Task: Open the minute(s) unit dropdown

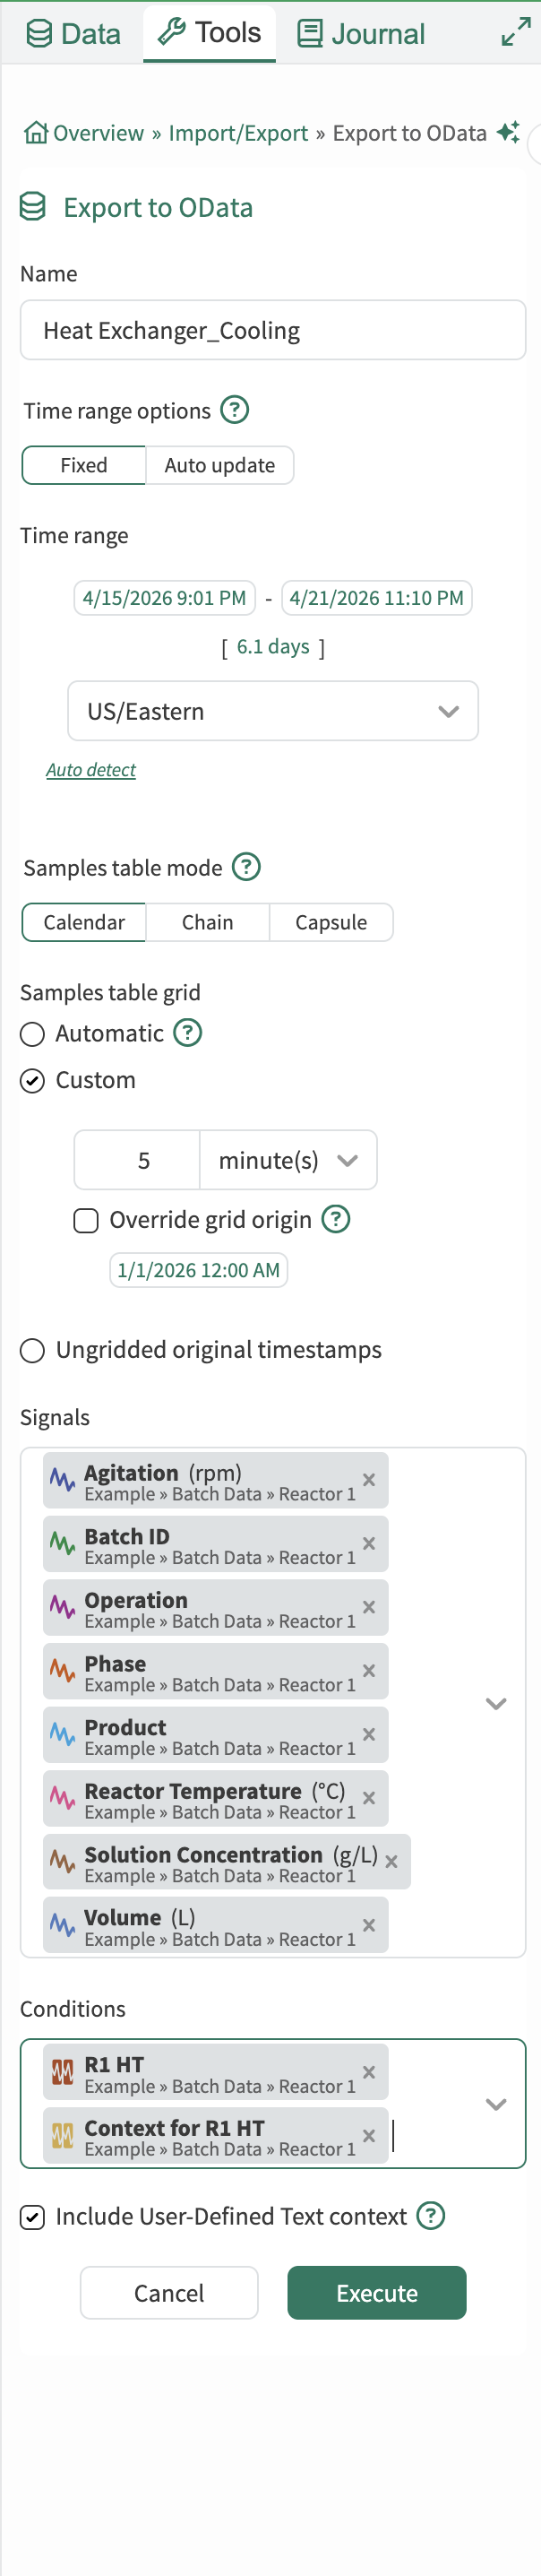Action: [288, 1160]
